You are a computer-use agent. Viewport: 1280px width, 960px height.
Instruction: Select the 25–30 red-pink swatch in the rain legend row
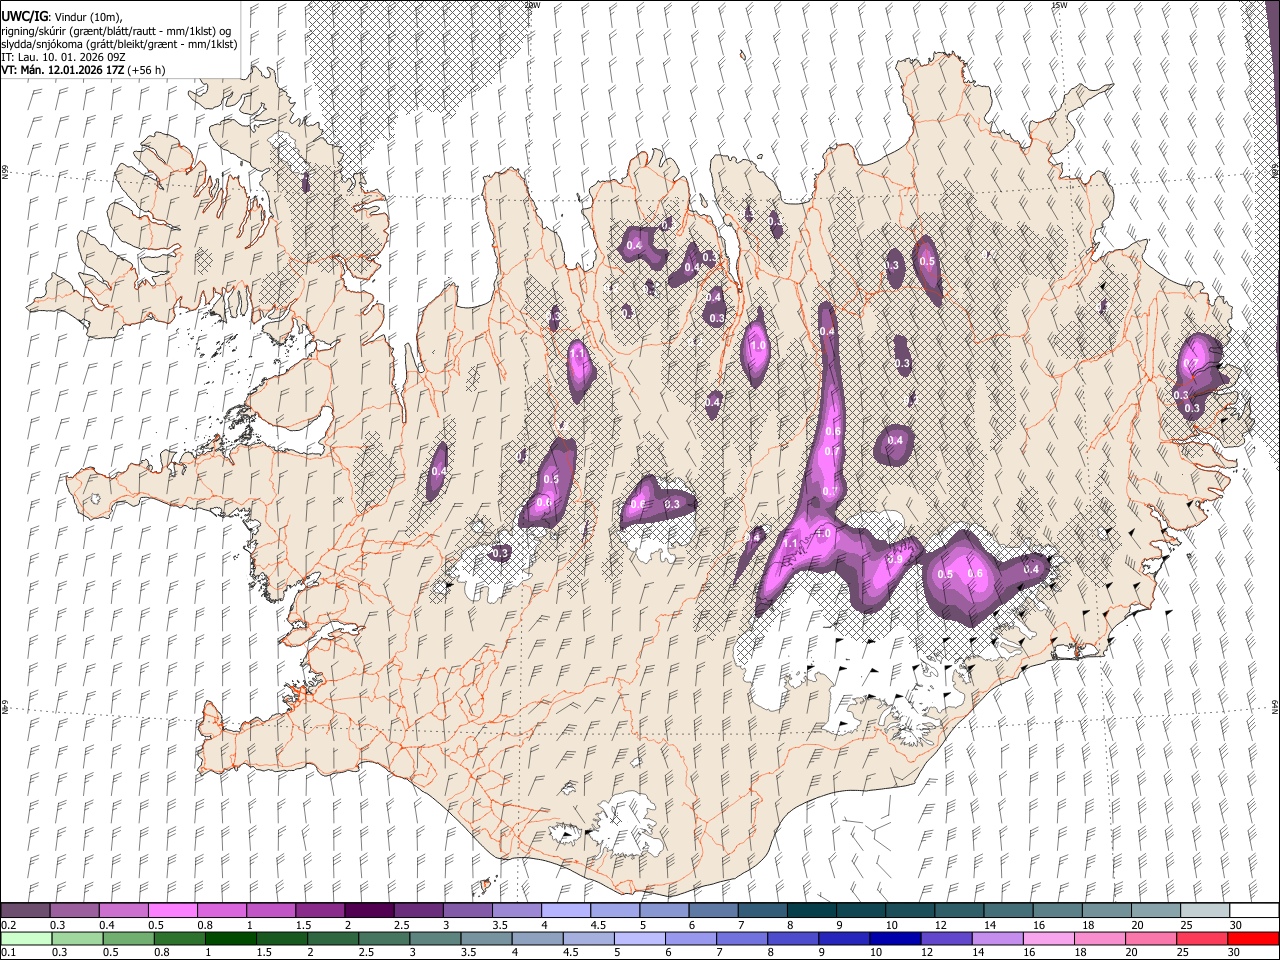tap(1202, 938)
